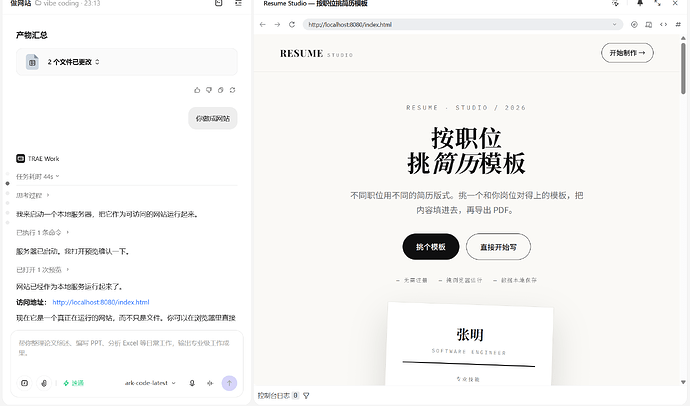Open the localhost:8080/index.html link in chat
Image resolution: width=690 pixels, height=406 pixels.
click(x=101, y=302)
